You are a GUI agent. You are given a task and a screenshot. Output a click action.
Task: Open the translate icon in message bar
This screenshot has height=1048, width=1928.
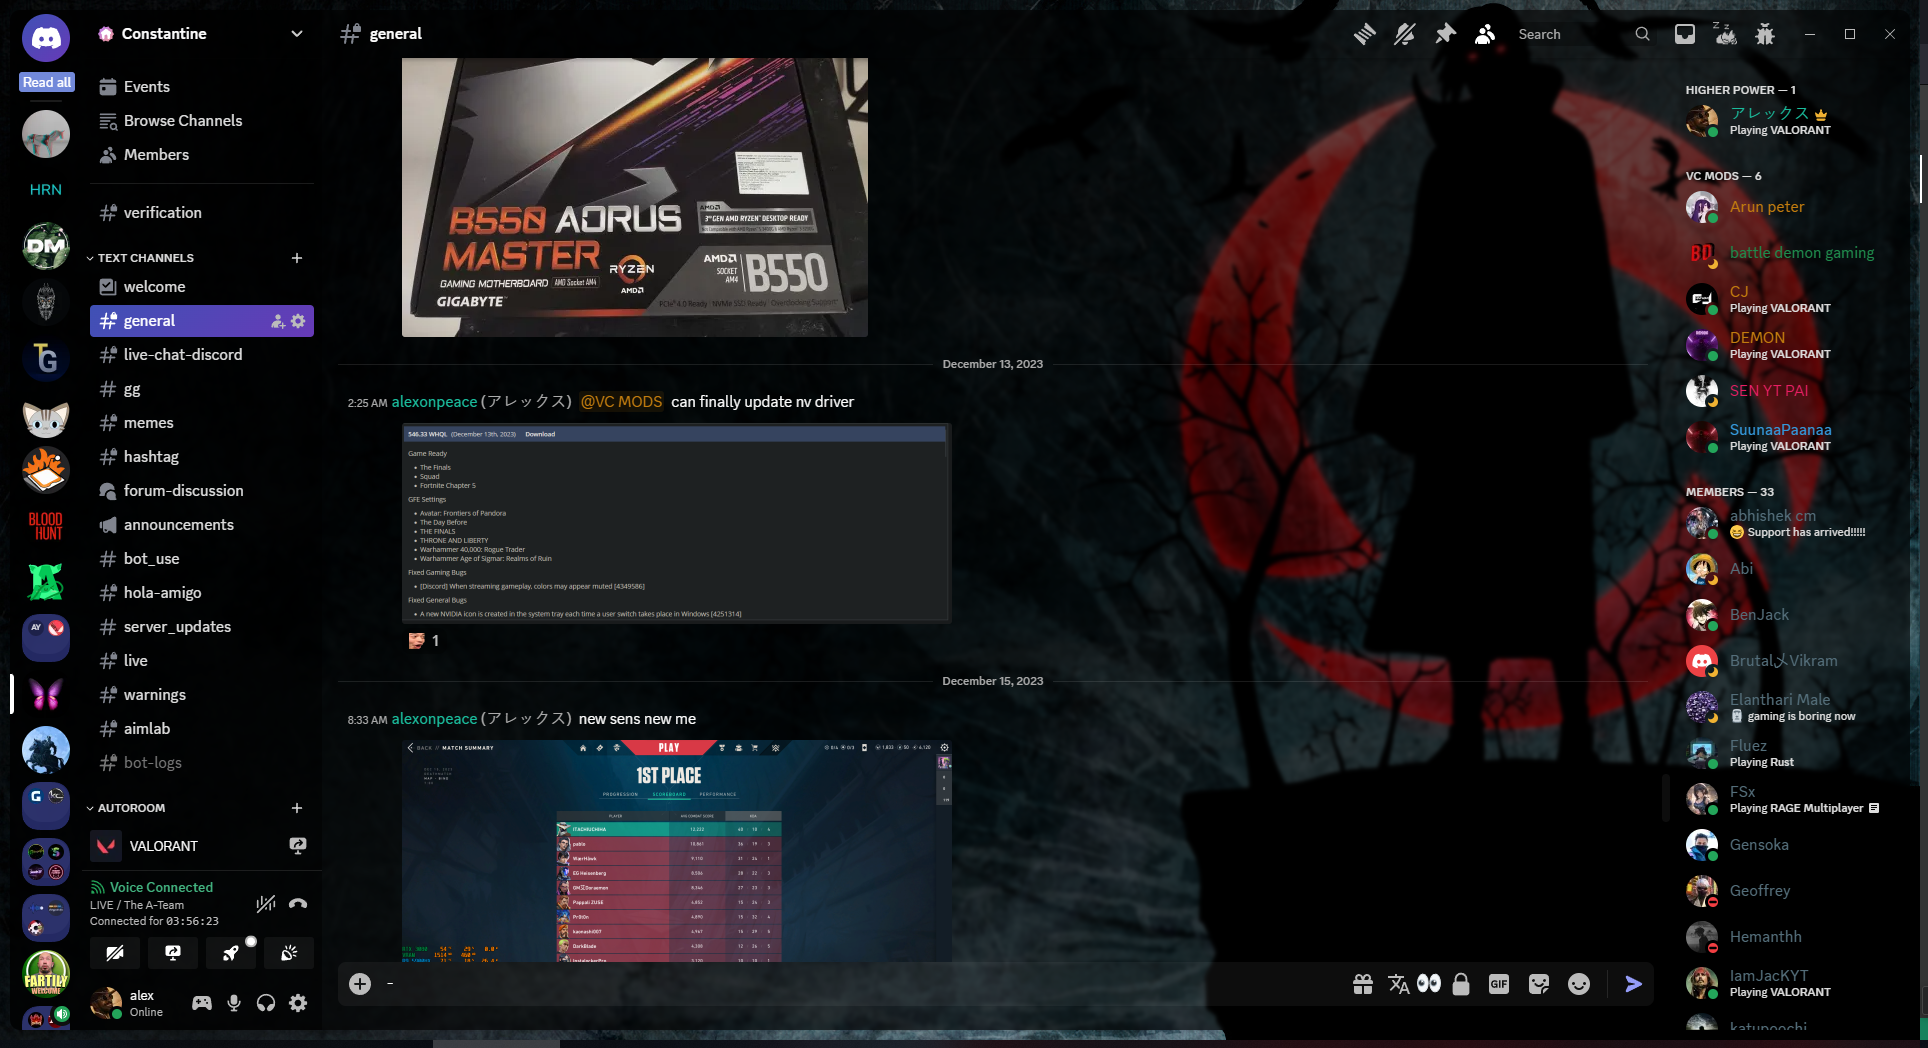tap(1399, 984)
